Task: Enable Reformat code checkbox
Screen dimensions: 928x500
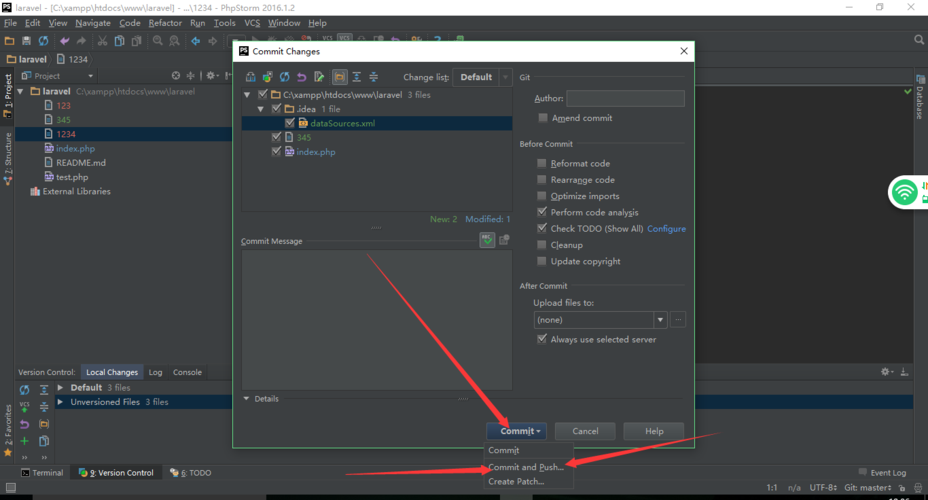Action: [x=542, y=163]
